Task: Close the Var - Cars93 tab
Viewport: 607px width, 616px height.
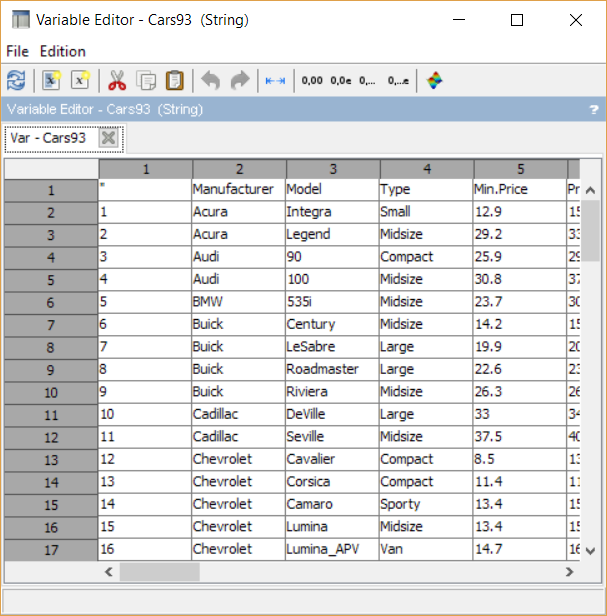Action: tap(108, 138)
